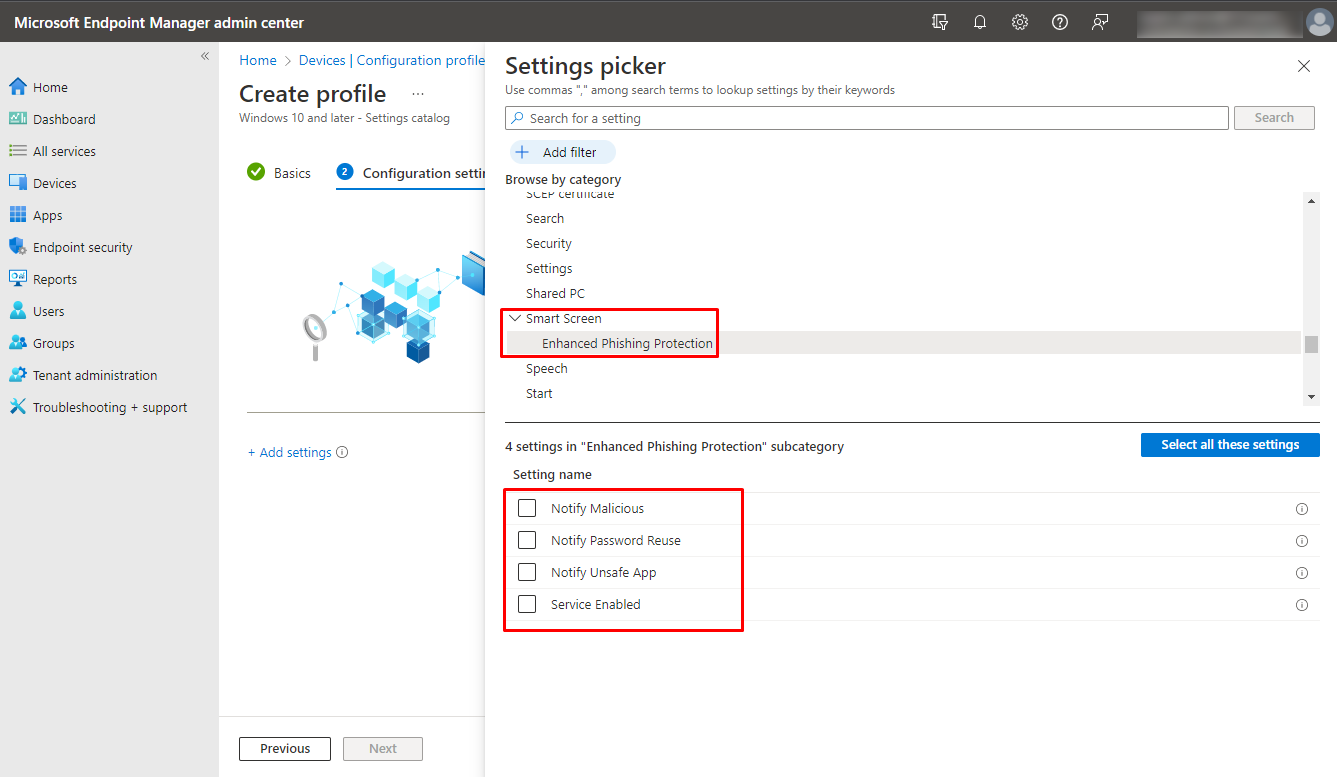This screenshot has height=777, width=1337.
Task: Click the category list scrollbar thumb
Action: pos(1311,344)
